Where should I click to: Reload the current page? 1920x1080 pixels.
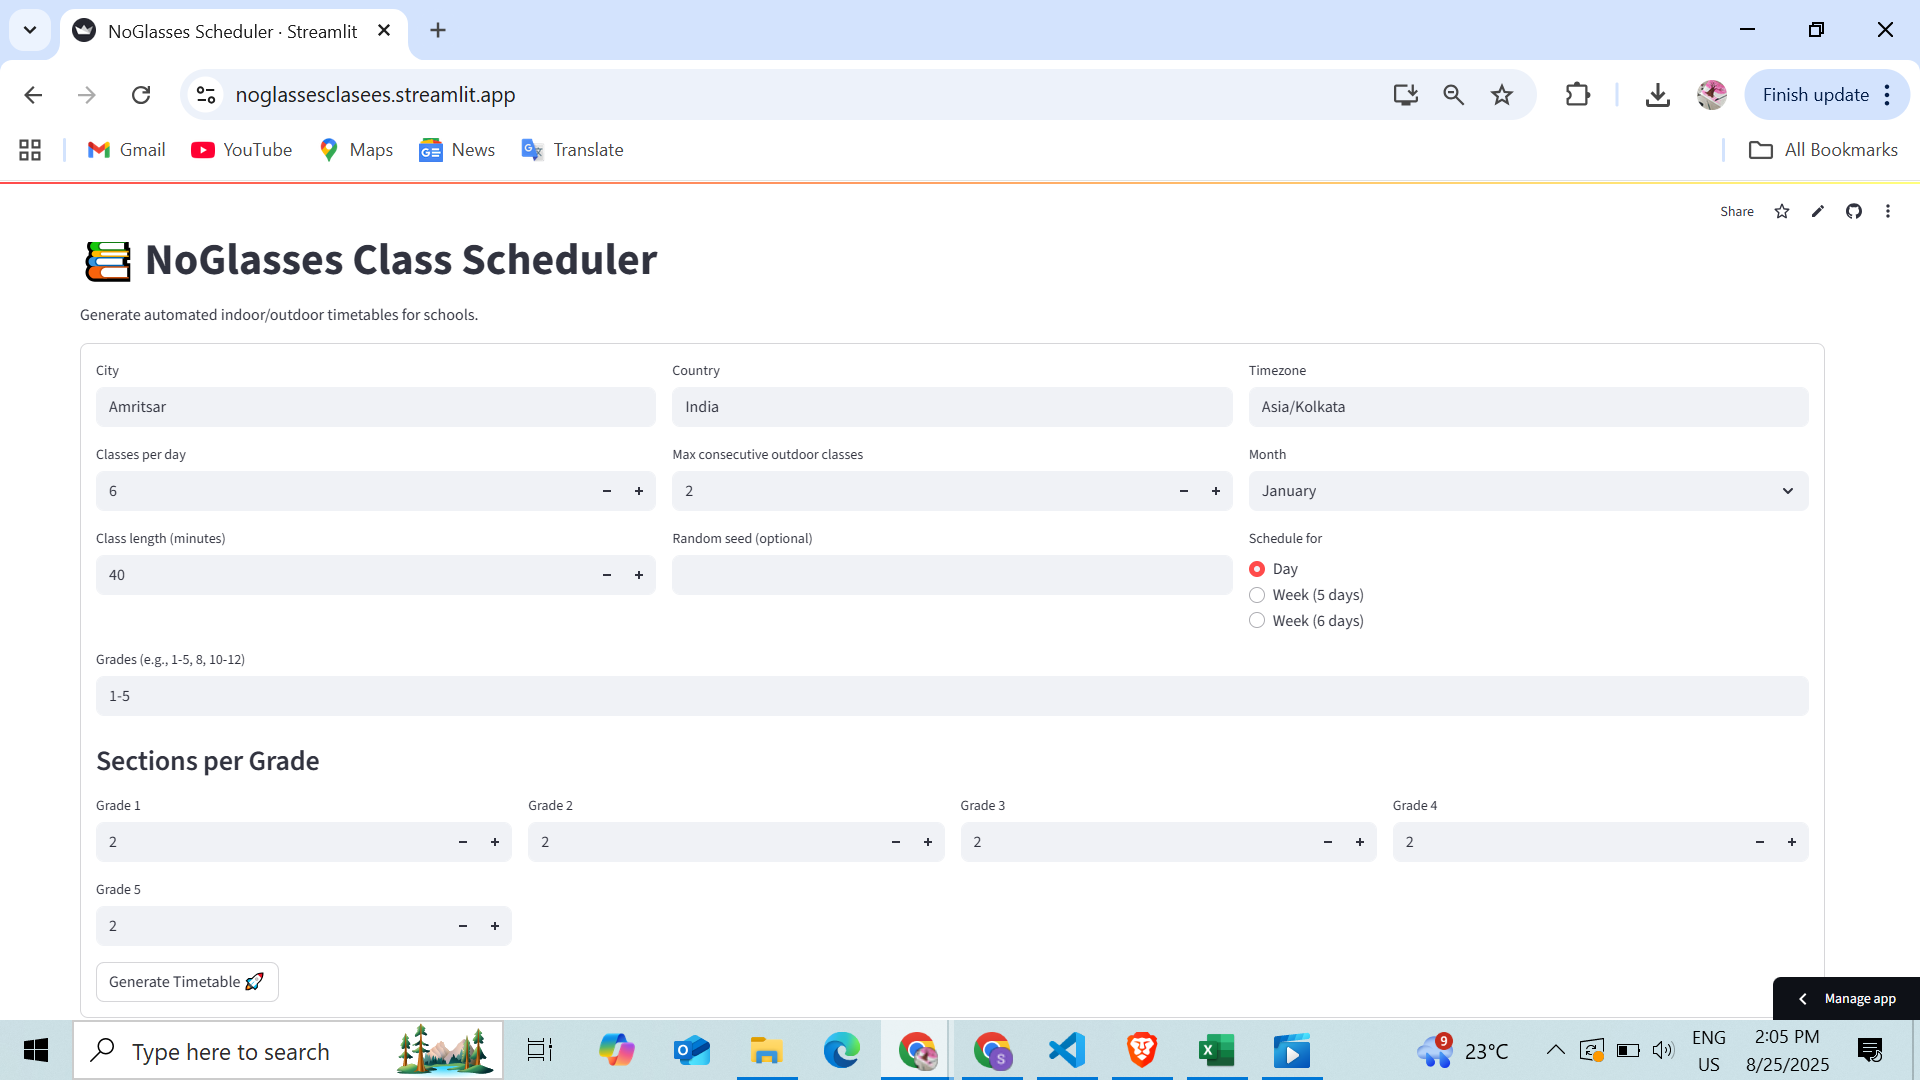pos(141,95)
